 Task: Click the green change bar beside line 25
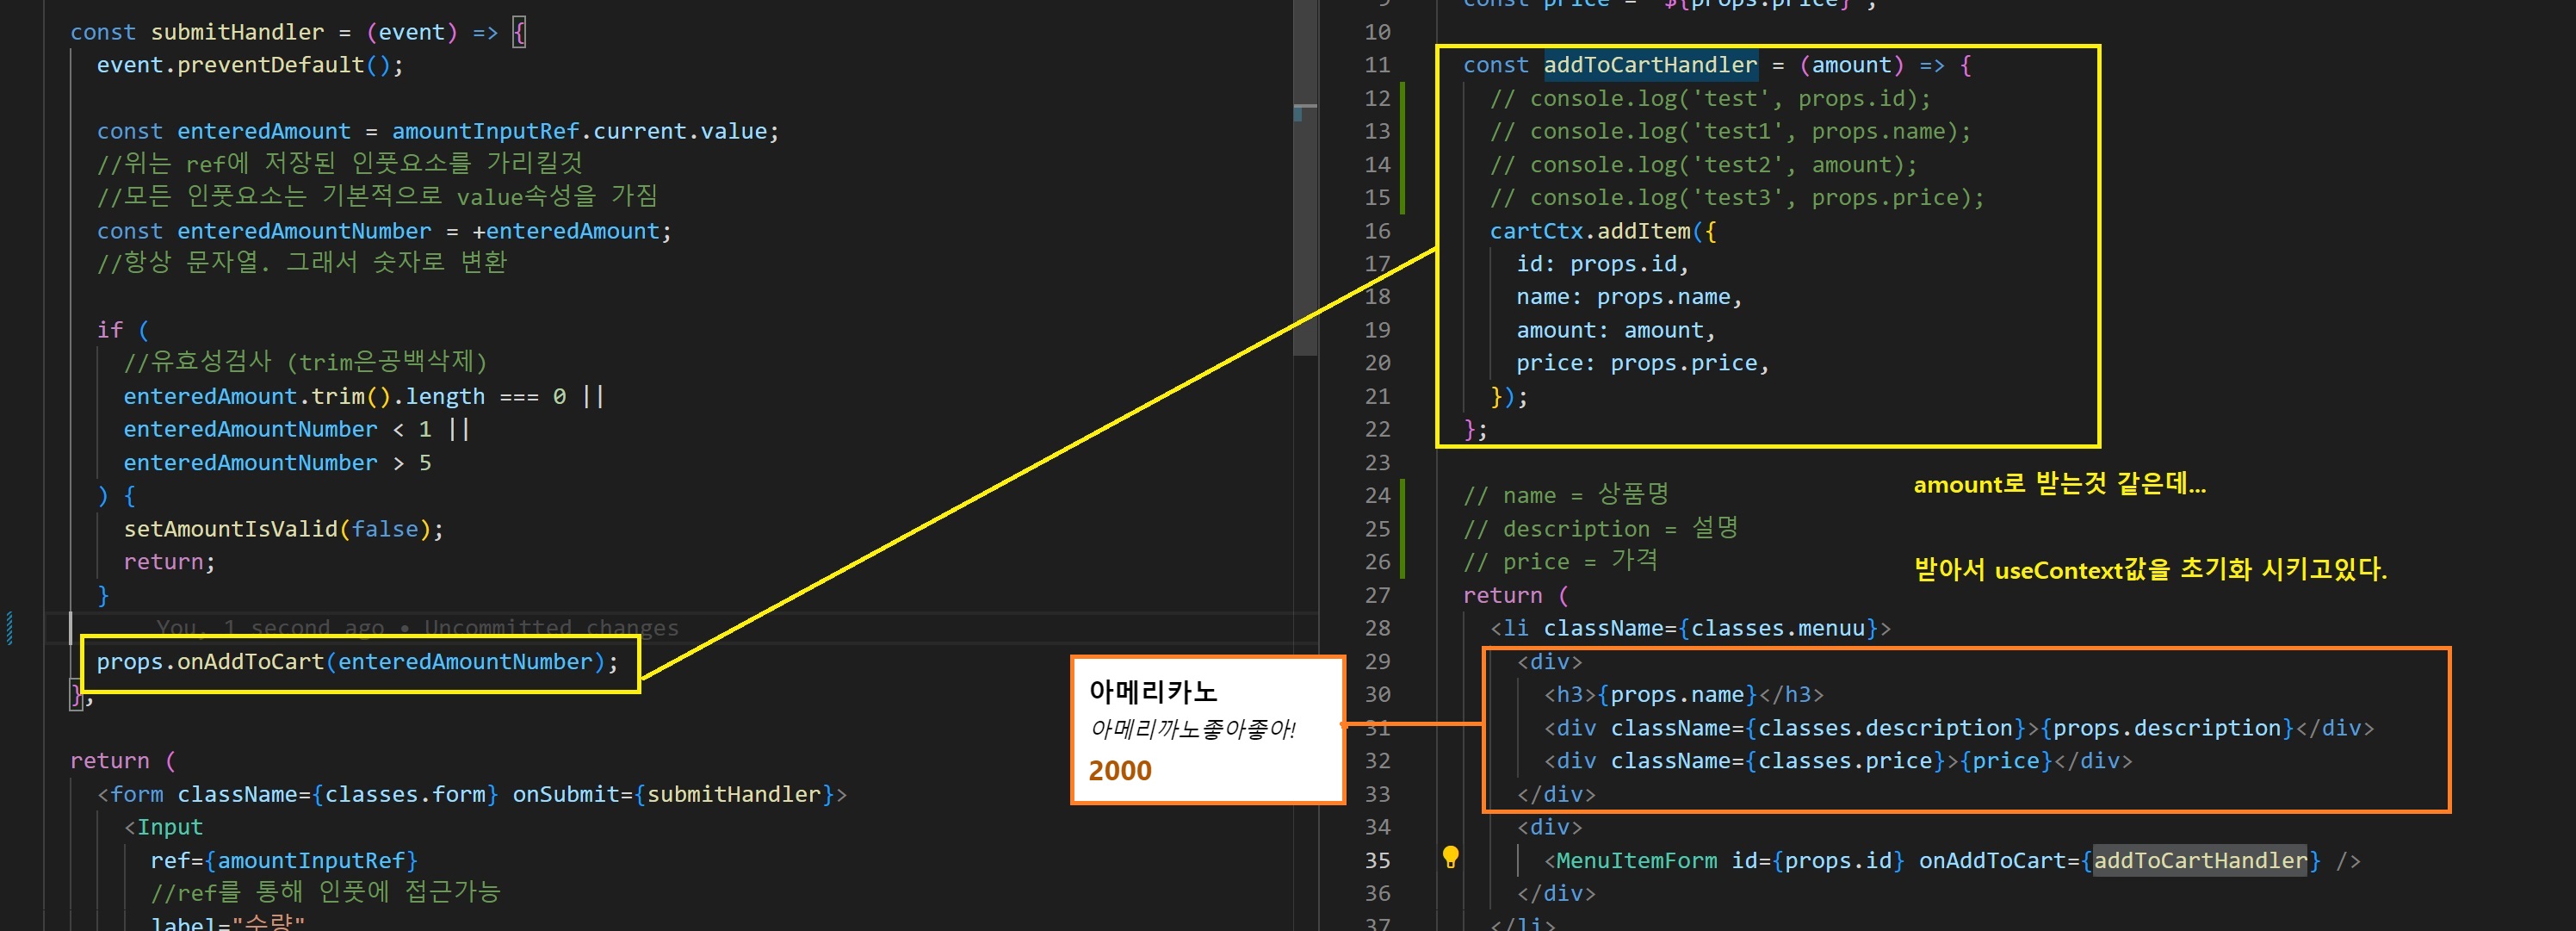pyautogui.click(x=1402, y=529)
